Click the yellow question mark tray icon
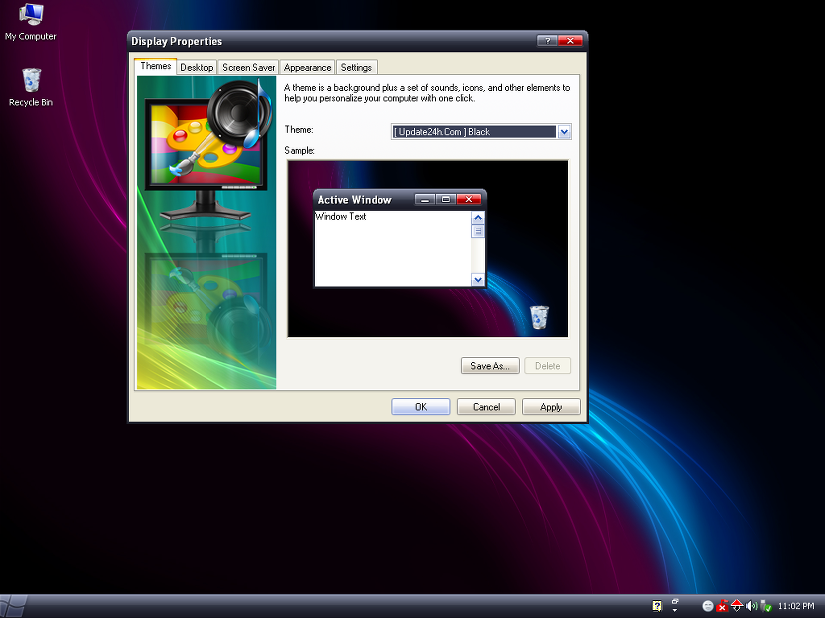825x618 pixels. pos(657,606)
